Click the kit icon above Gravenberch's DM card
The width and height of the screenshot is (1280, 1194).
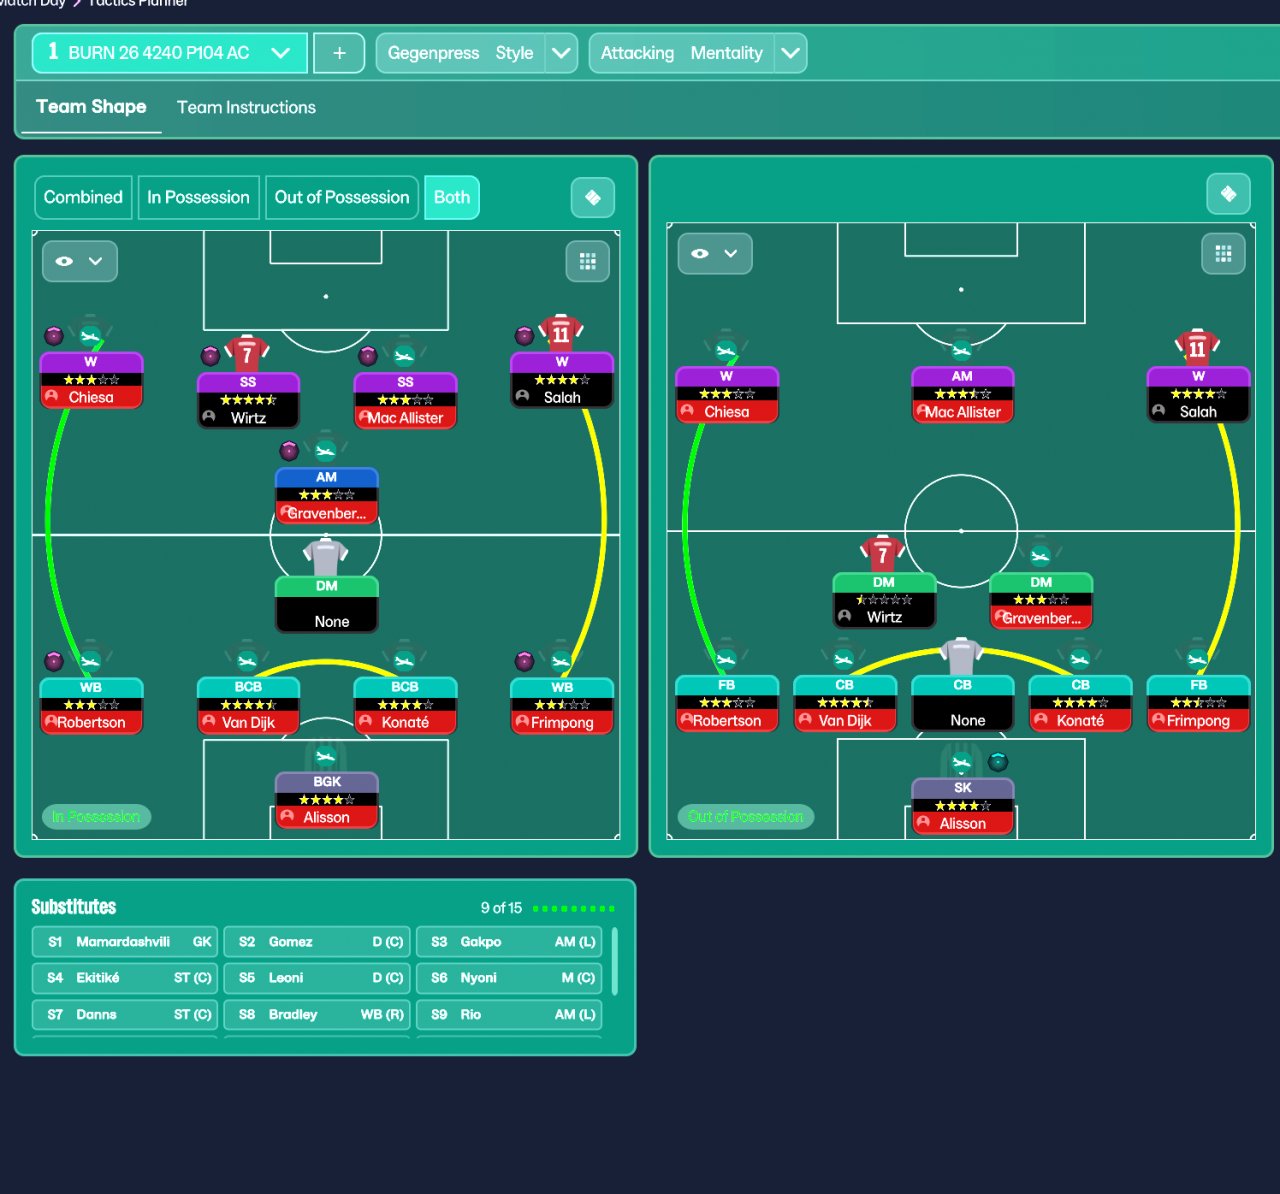[1041, 556]
